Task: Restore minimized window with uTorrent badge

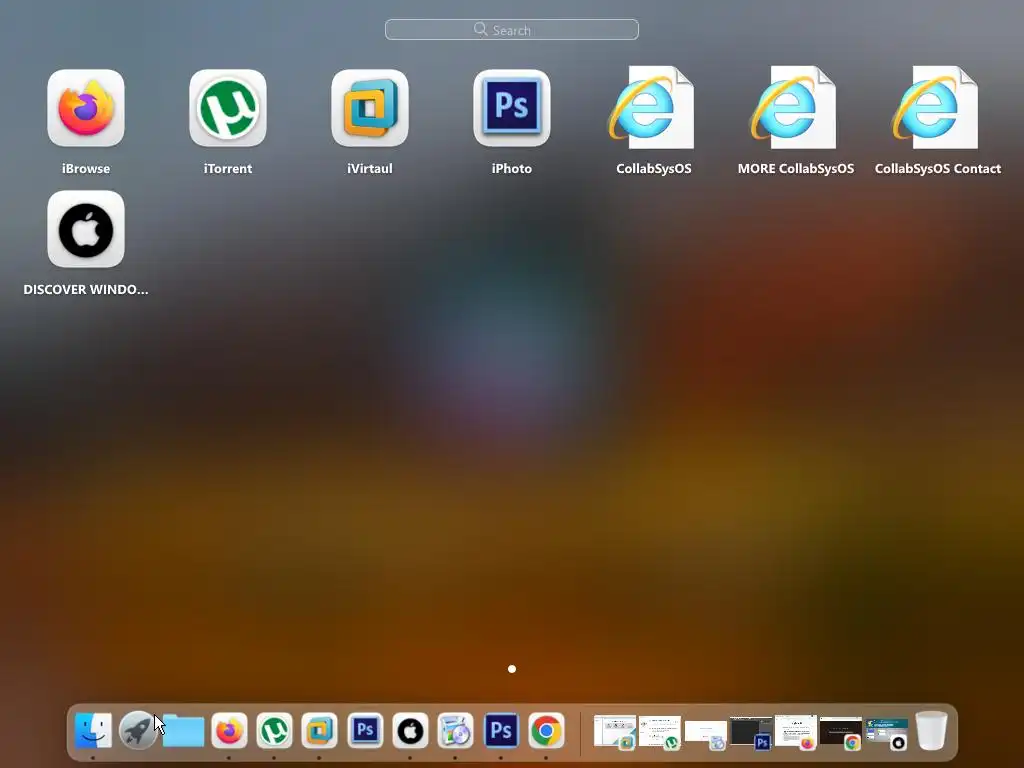Action: click(660, 731)
